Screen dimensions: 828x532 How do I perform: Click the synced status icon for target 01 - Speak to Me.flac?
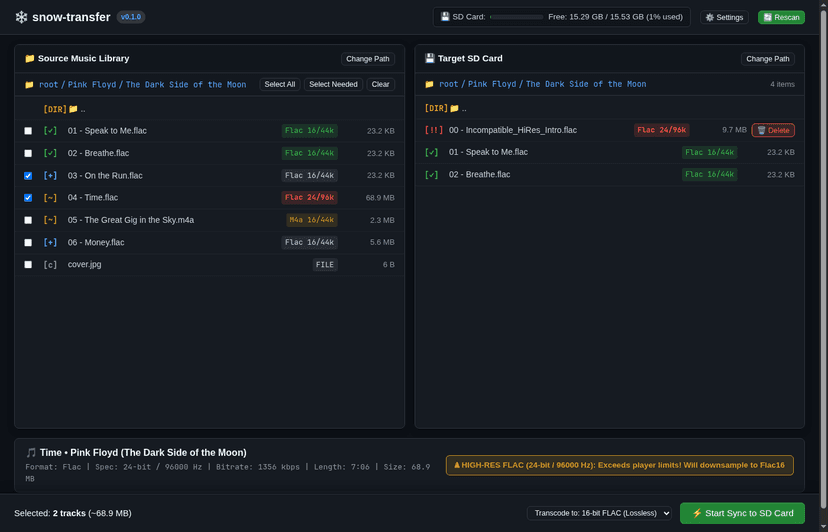click(431, 152)
